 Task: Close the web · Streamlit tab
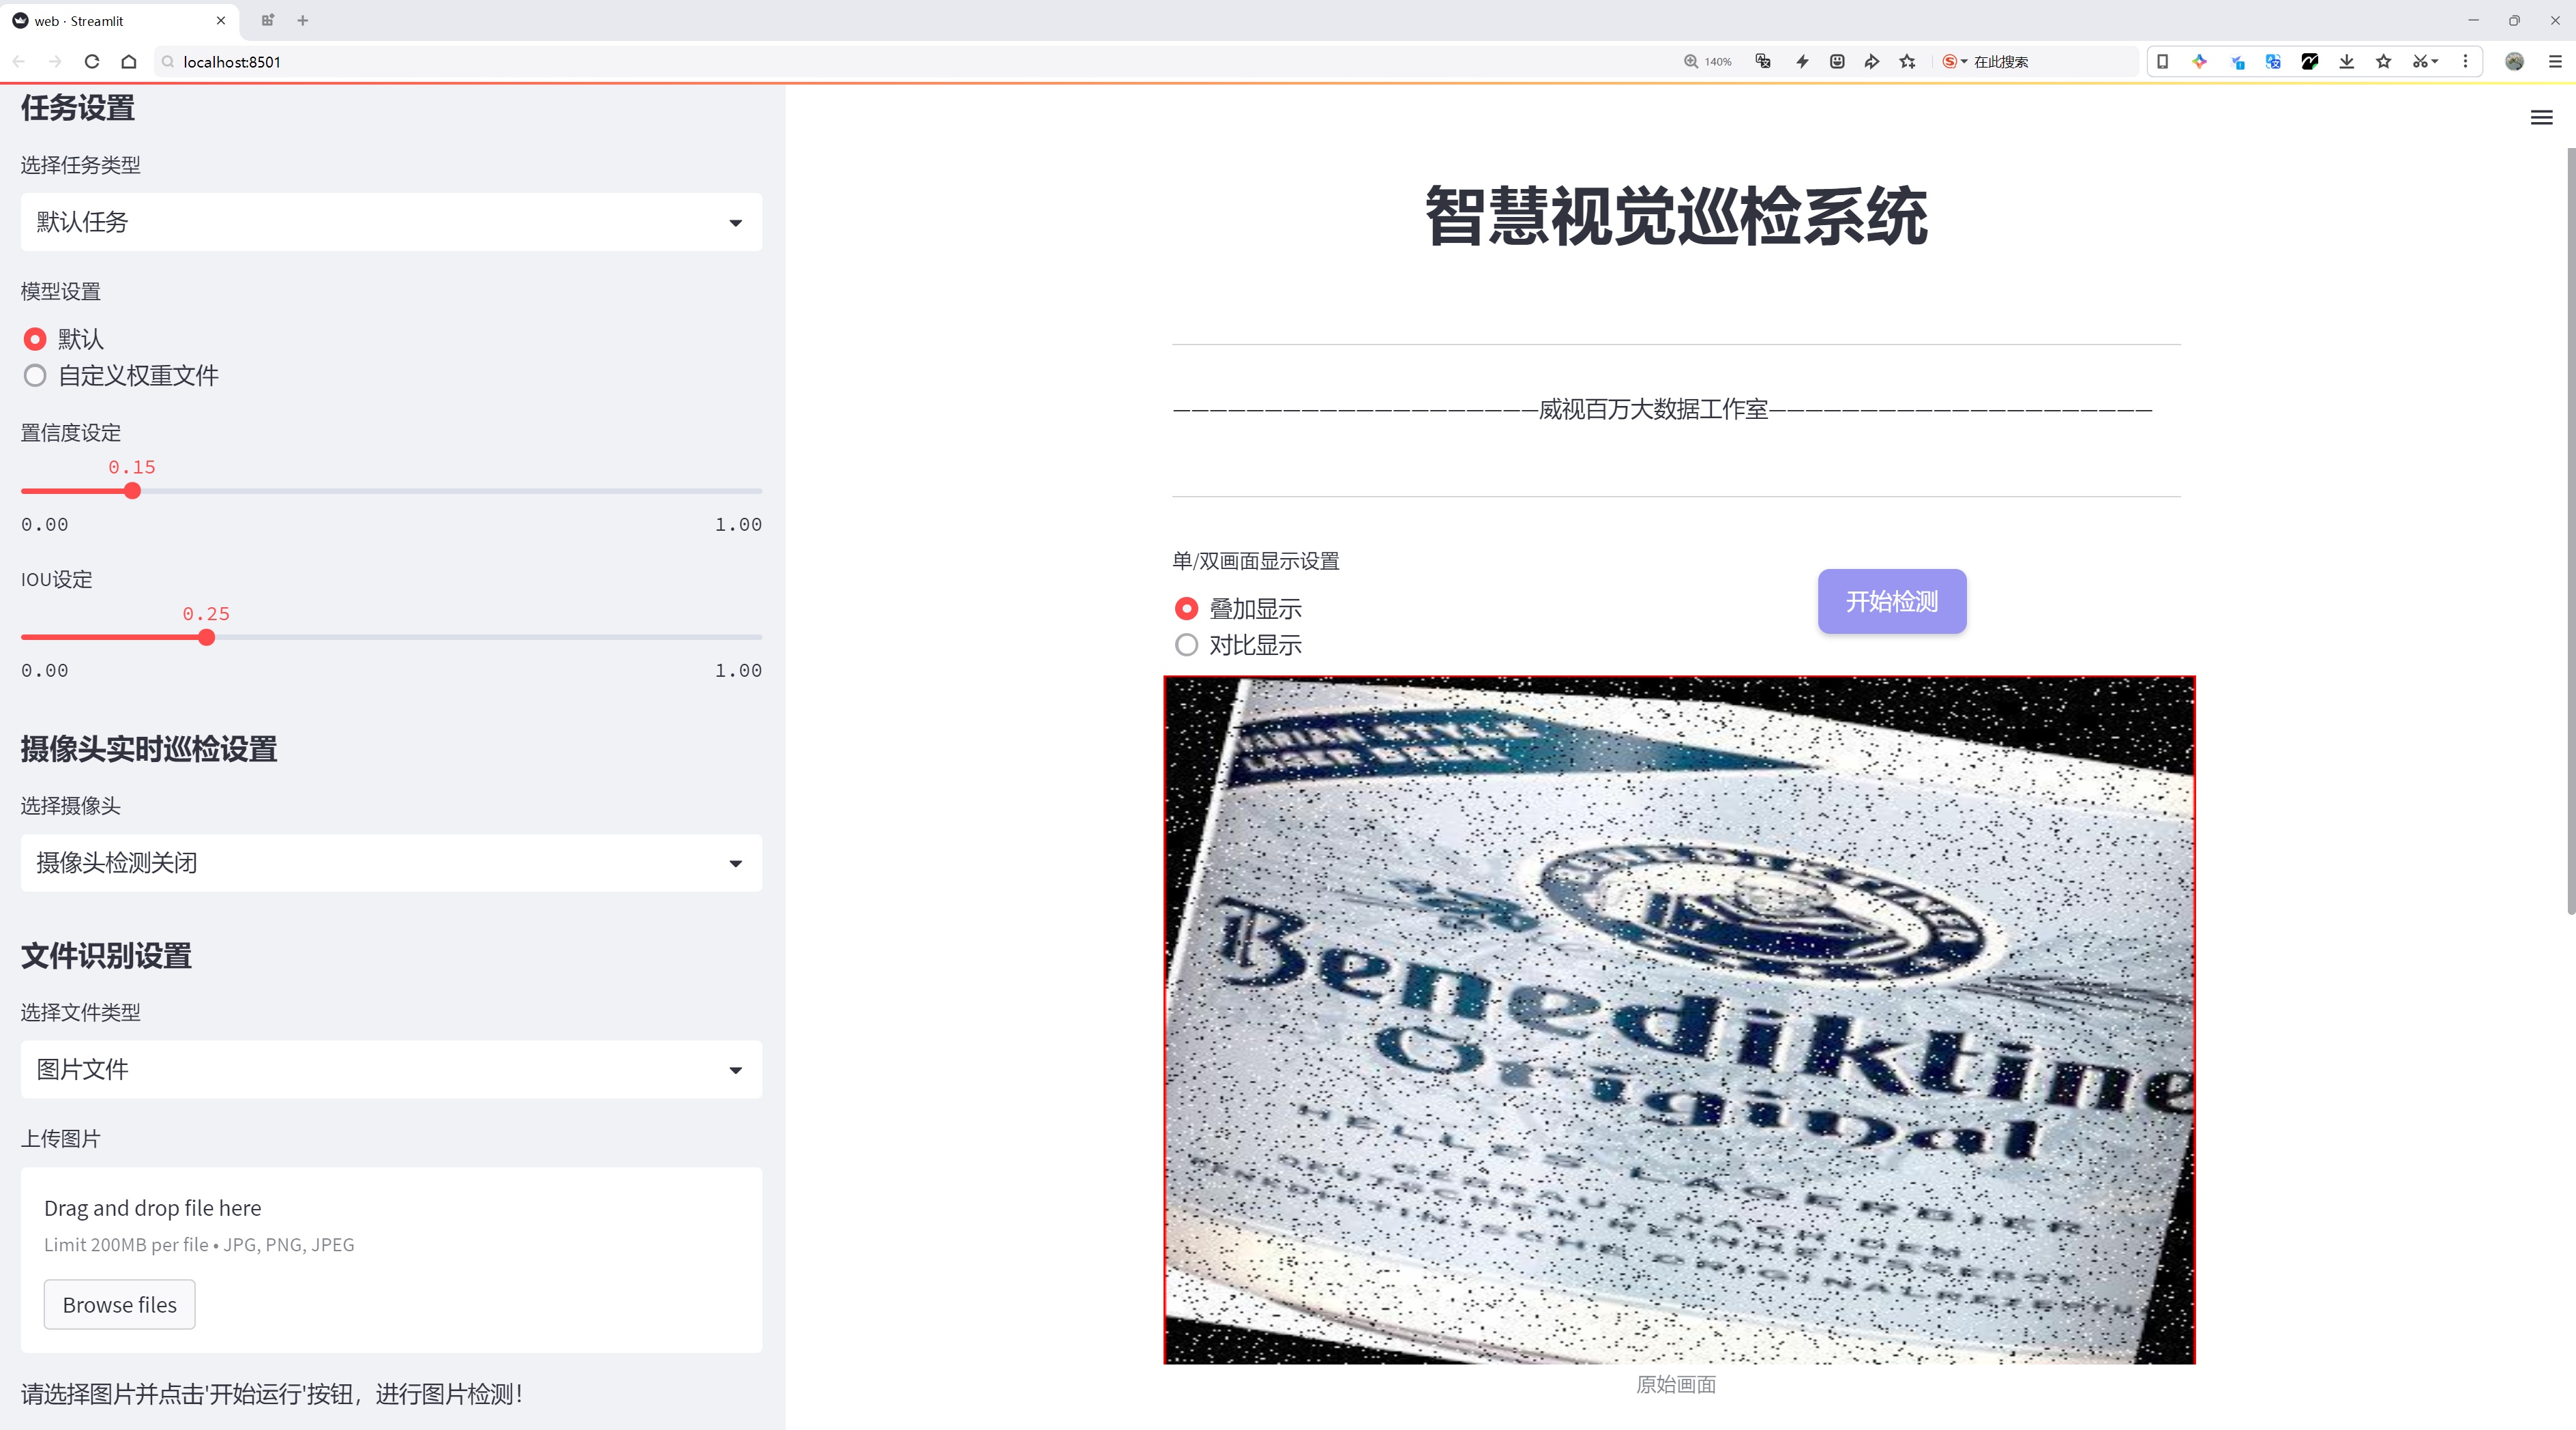coord(221,20)
